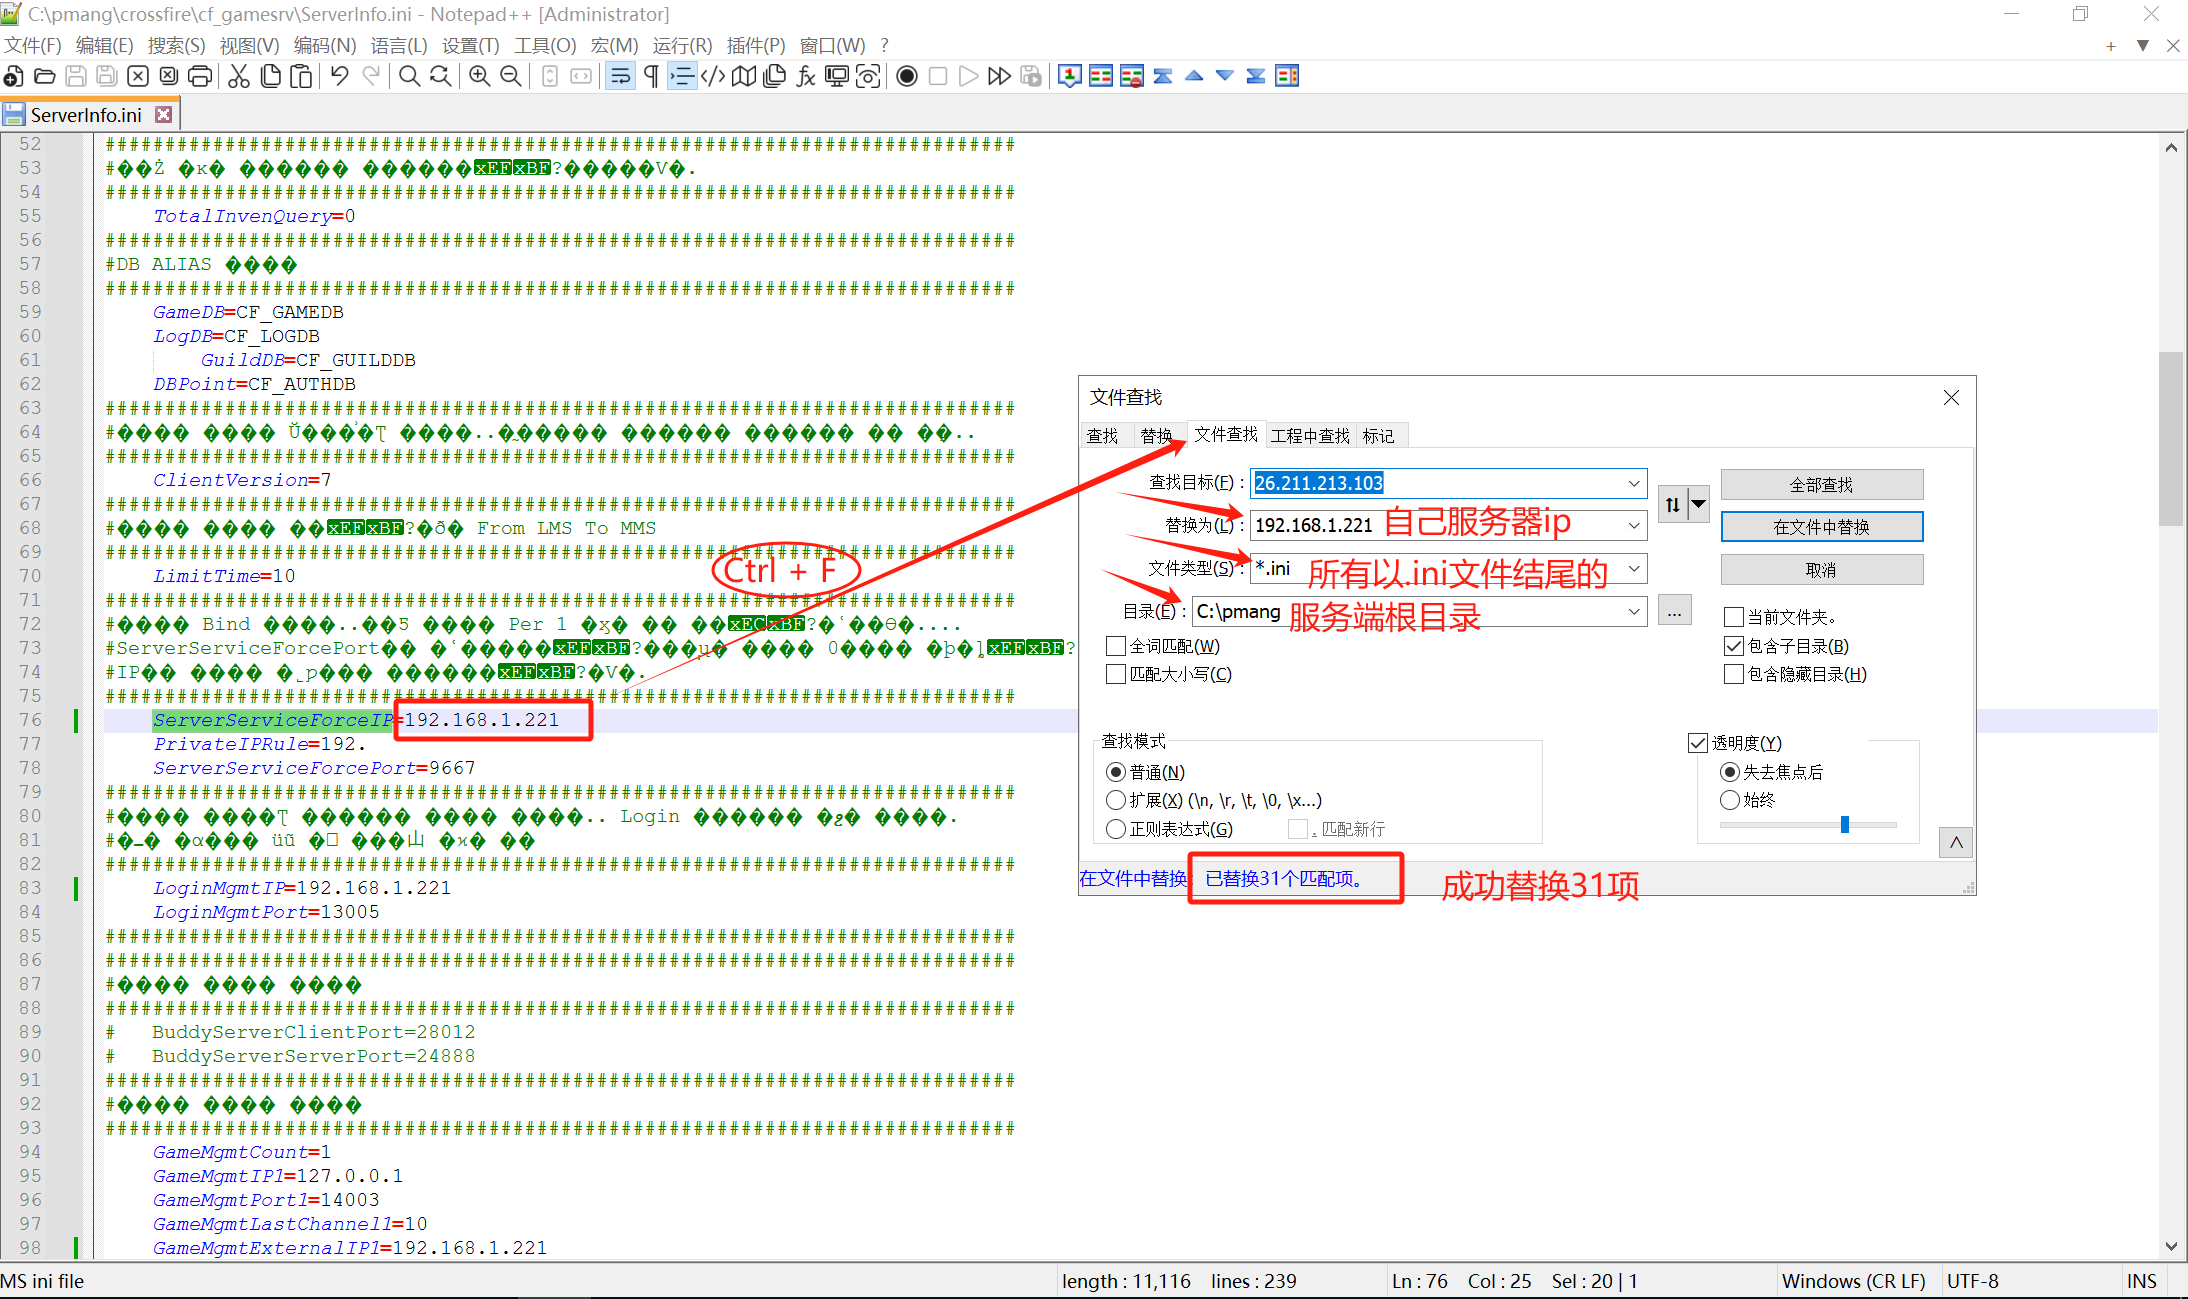Click Show all characters pilcrow icon

[651, 76]
